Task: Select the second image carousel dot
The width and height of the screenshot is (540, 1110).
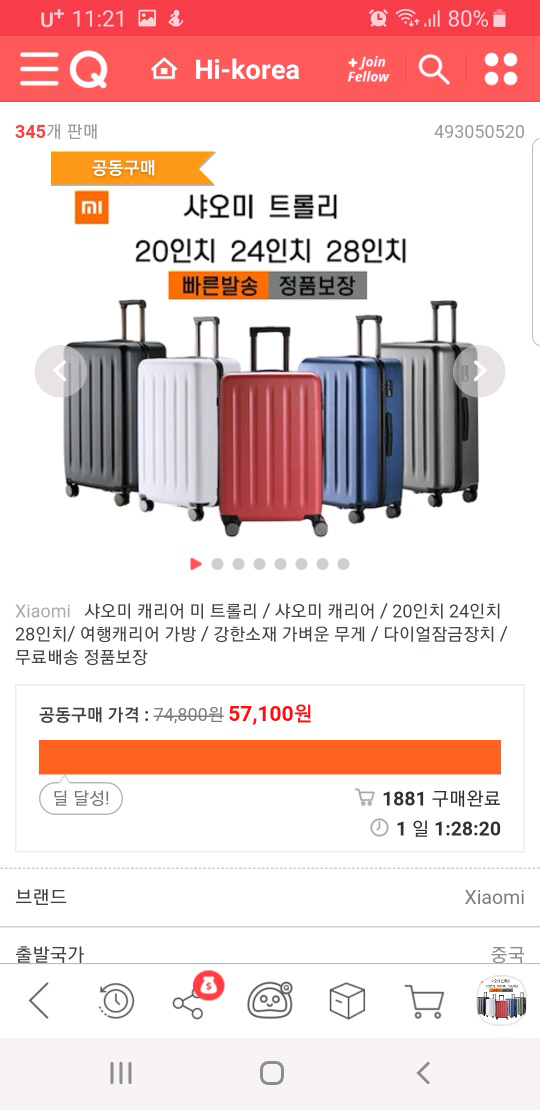Action: click(x=217, y=564)
